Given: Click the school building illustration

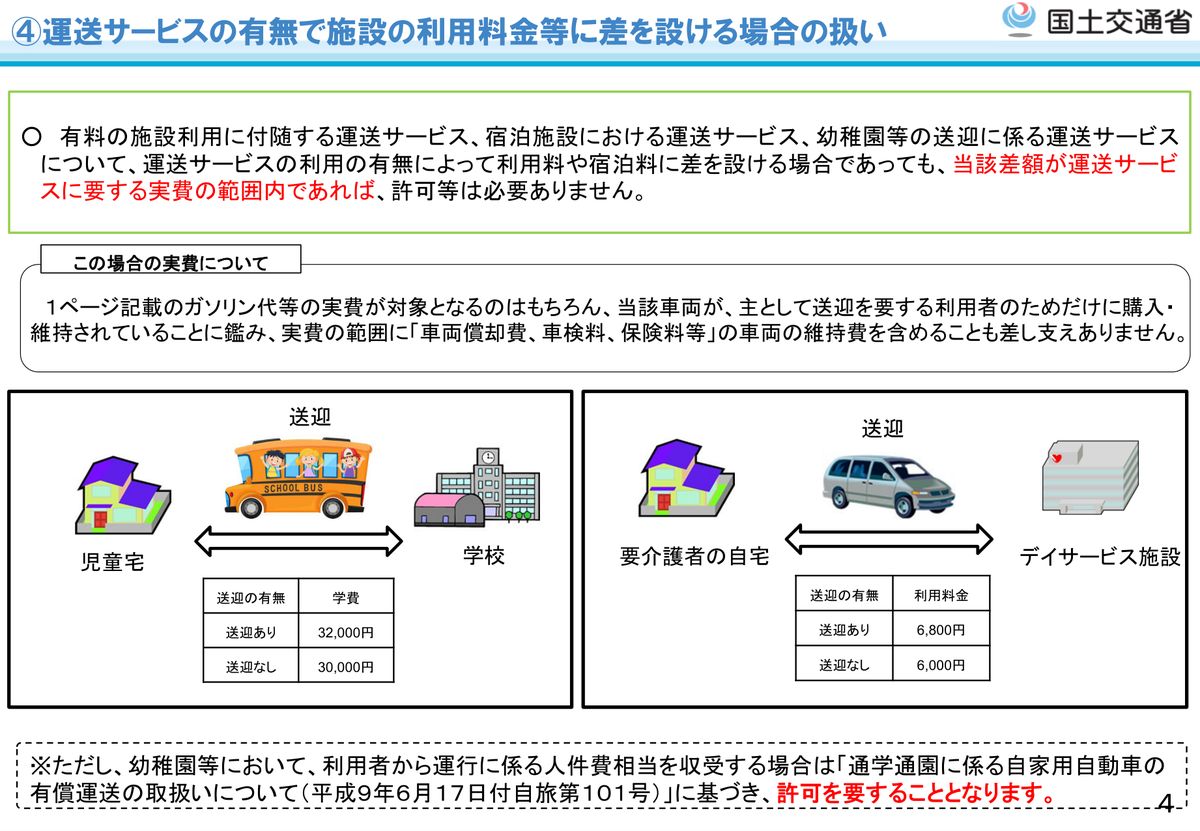Looking at the screenshot, I should (477, 487).
